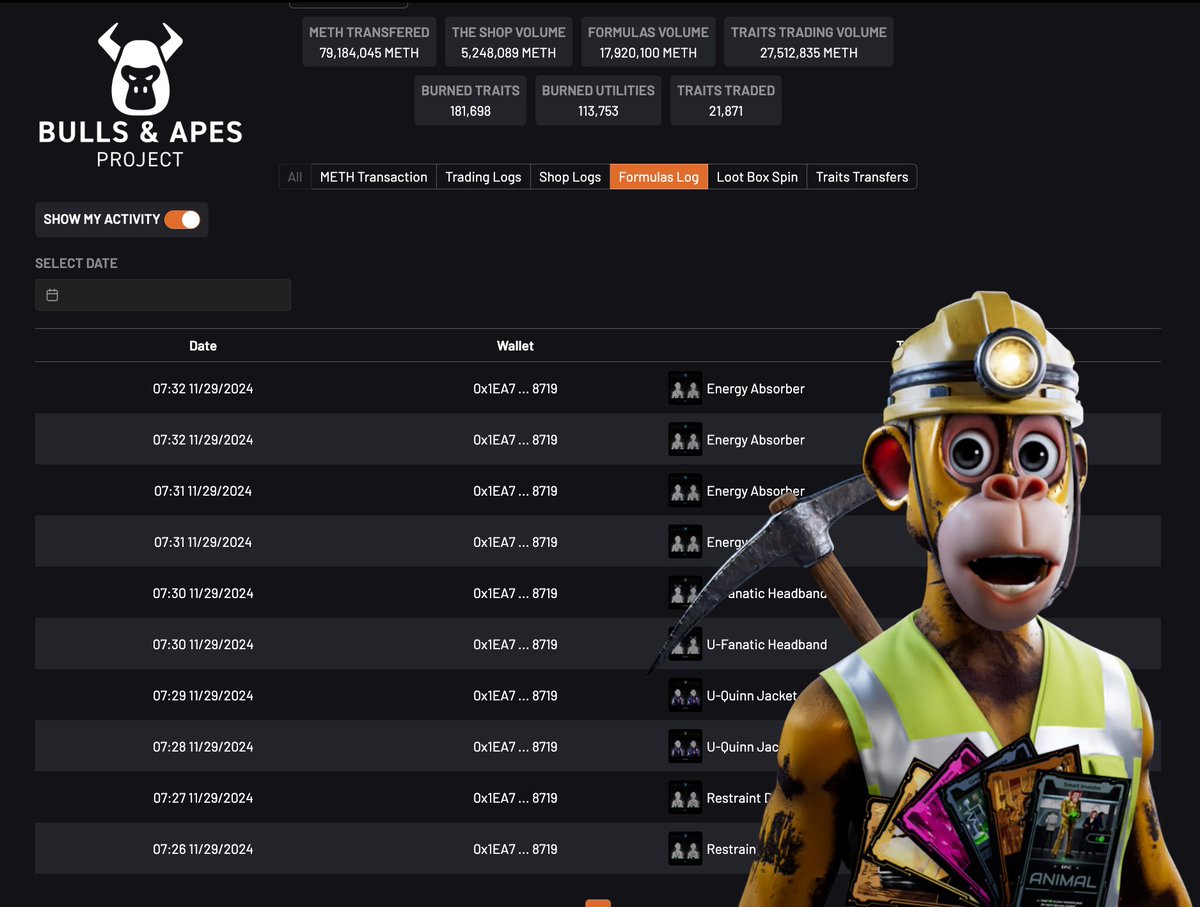Viewport: 1200px width, 907px height.
Task: Switch to the Trading Logs tab
Action: [x=483, y=176]
